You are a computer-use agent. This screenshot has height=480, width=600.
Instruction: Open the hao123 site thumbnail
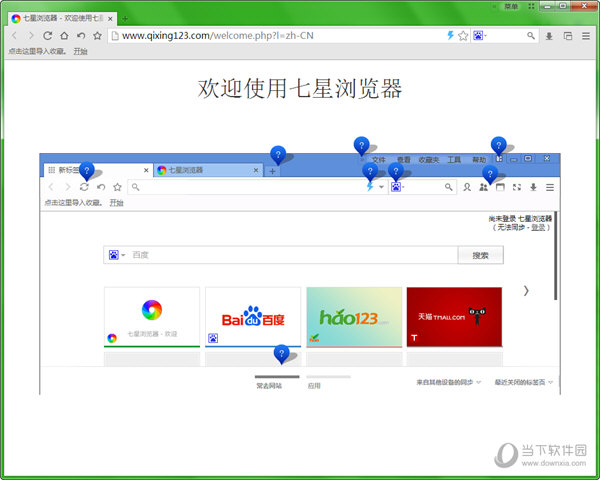[x=354, y=316]
